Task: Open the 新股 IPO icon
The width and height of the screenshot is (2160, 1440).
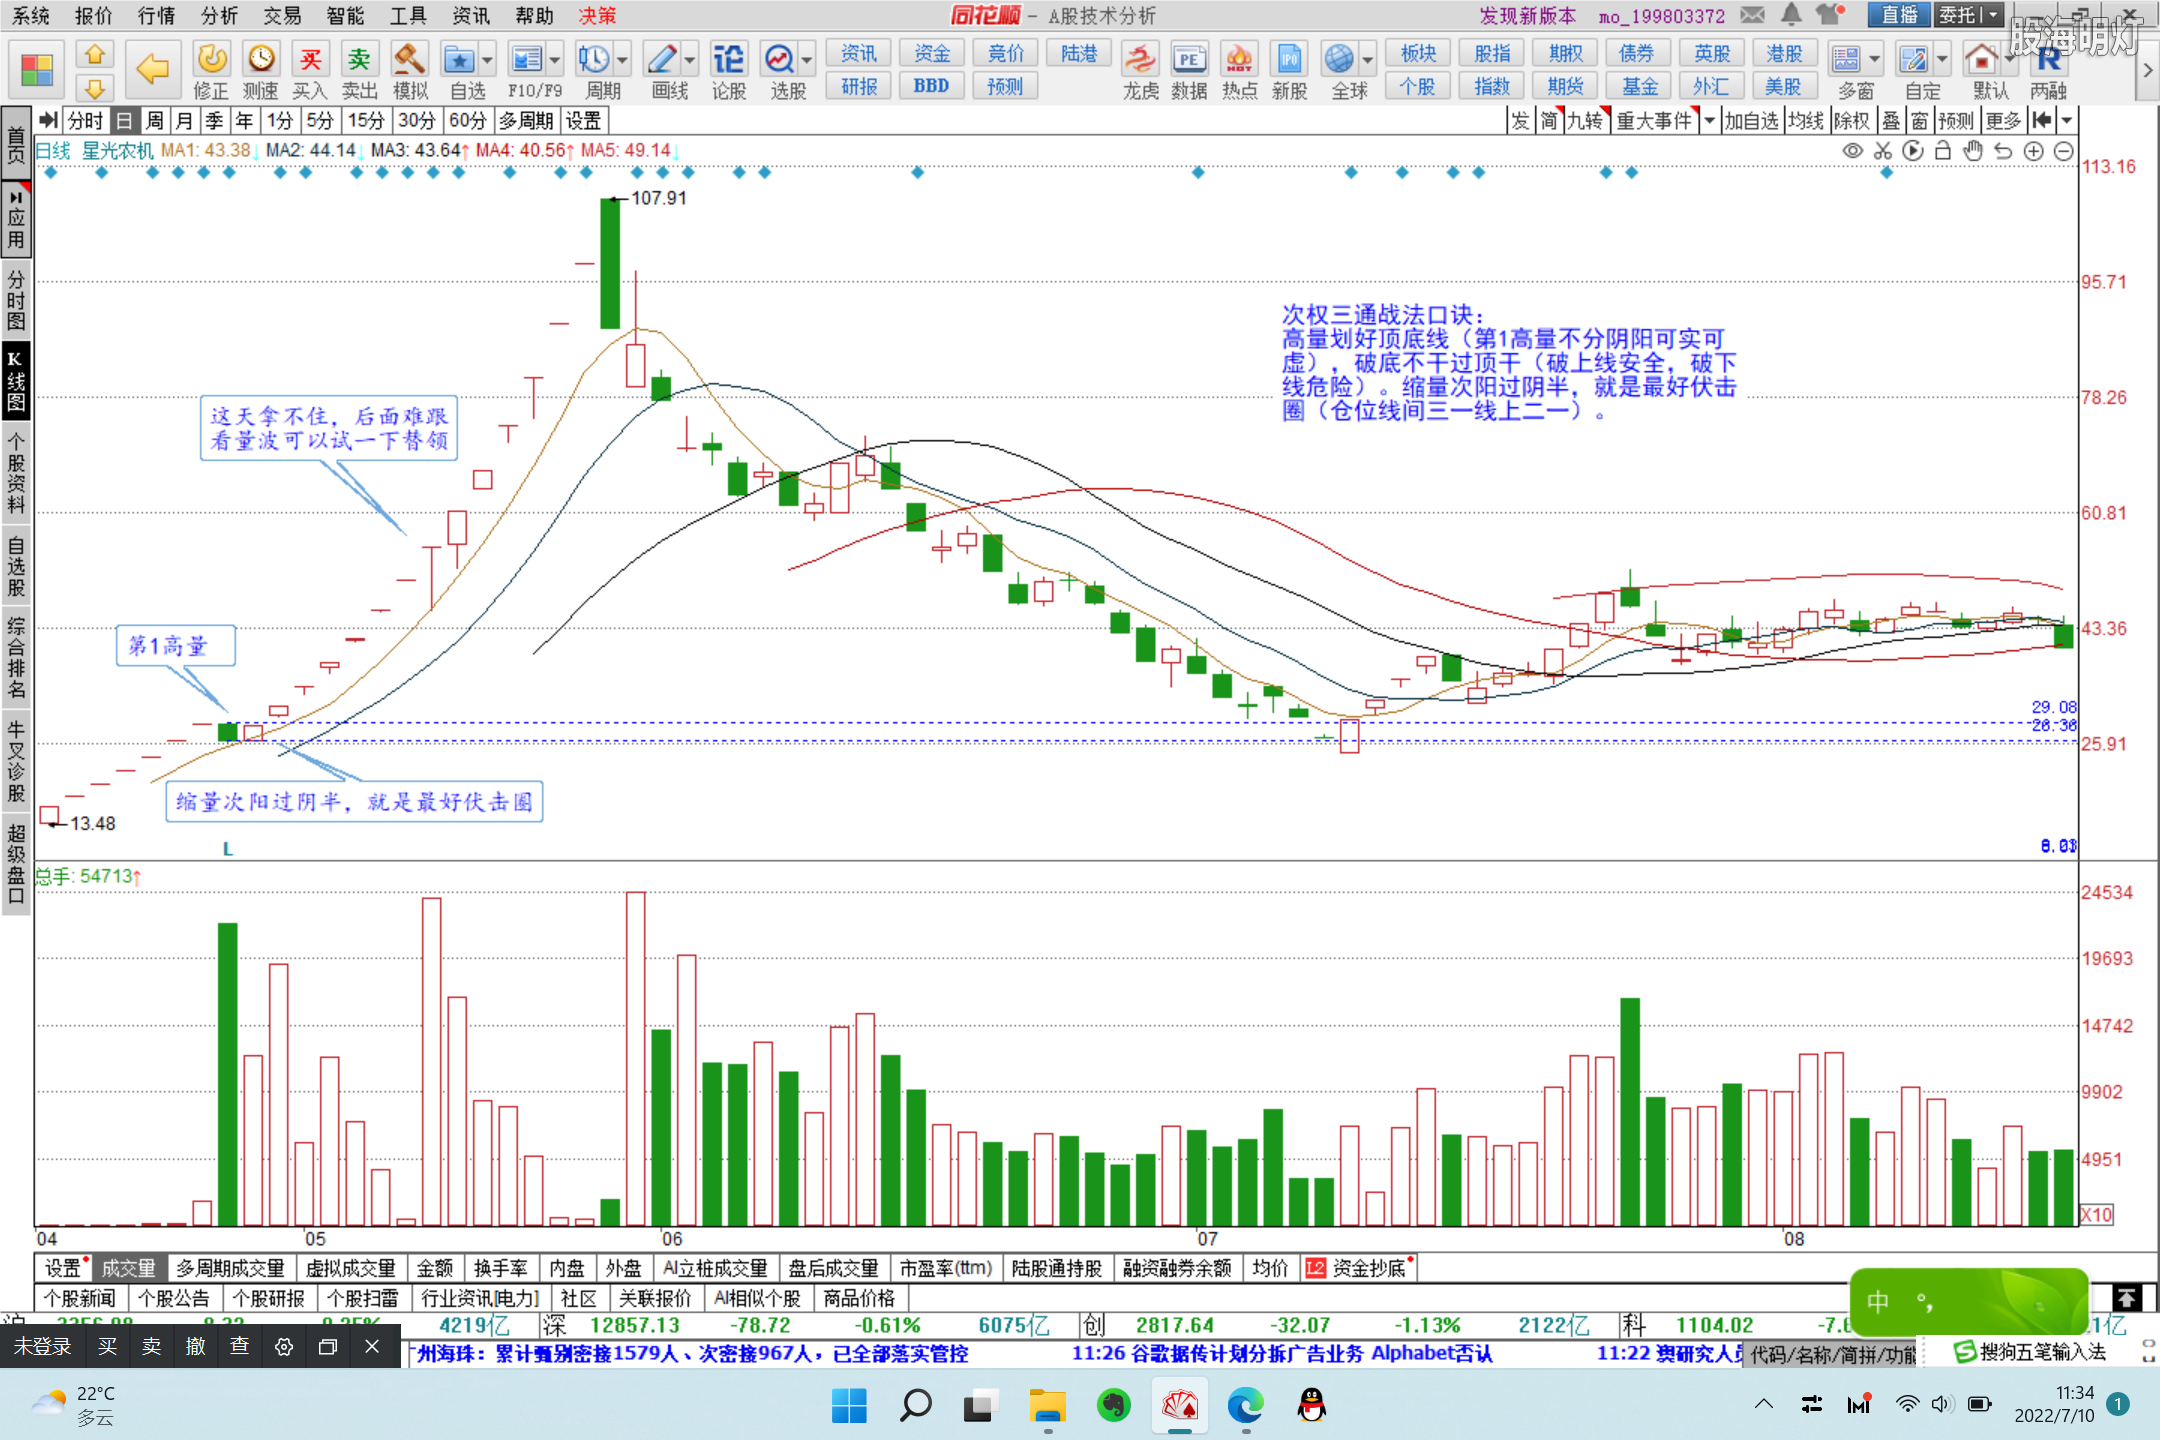Action: [1289, 70]
